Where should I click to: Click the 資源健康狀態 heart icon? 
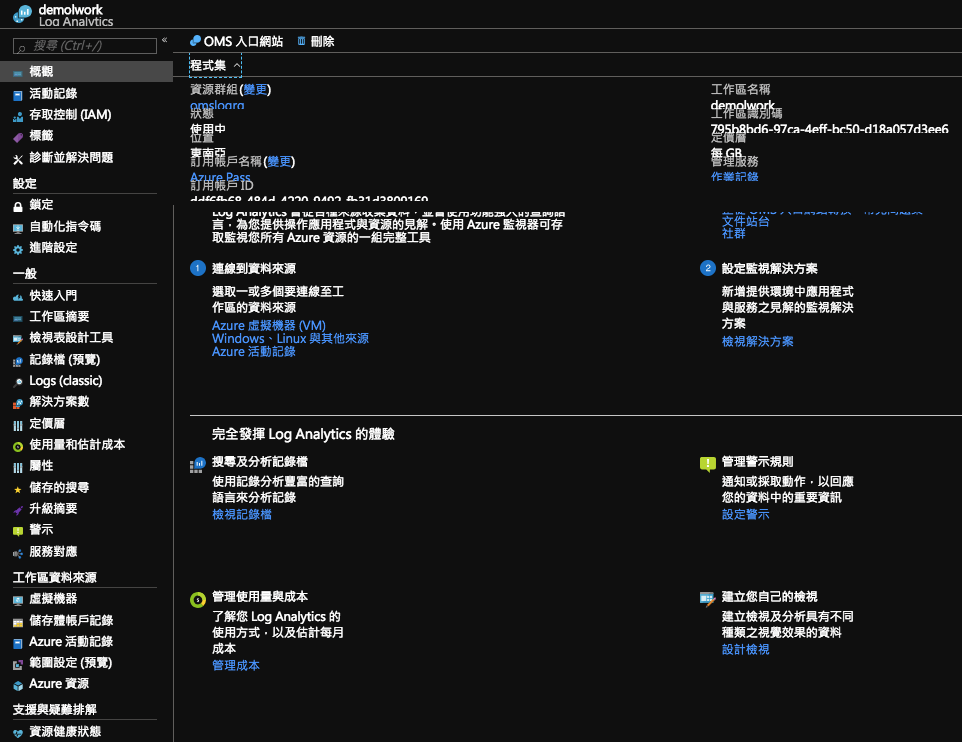coord(18,733)
